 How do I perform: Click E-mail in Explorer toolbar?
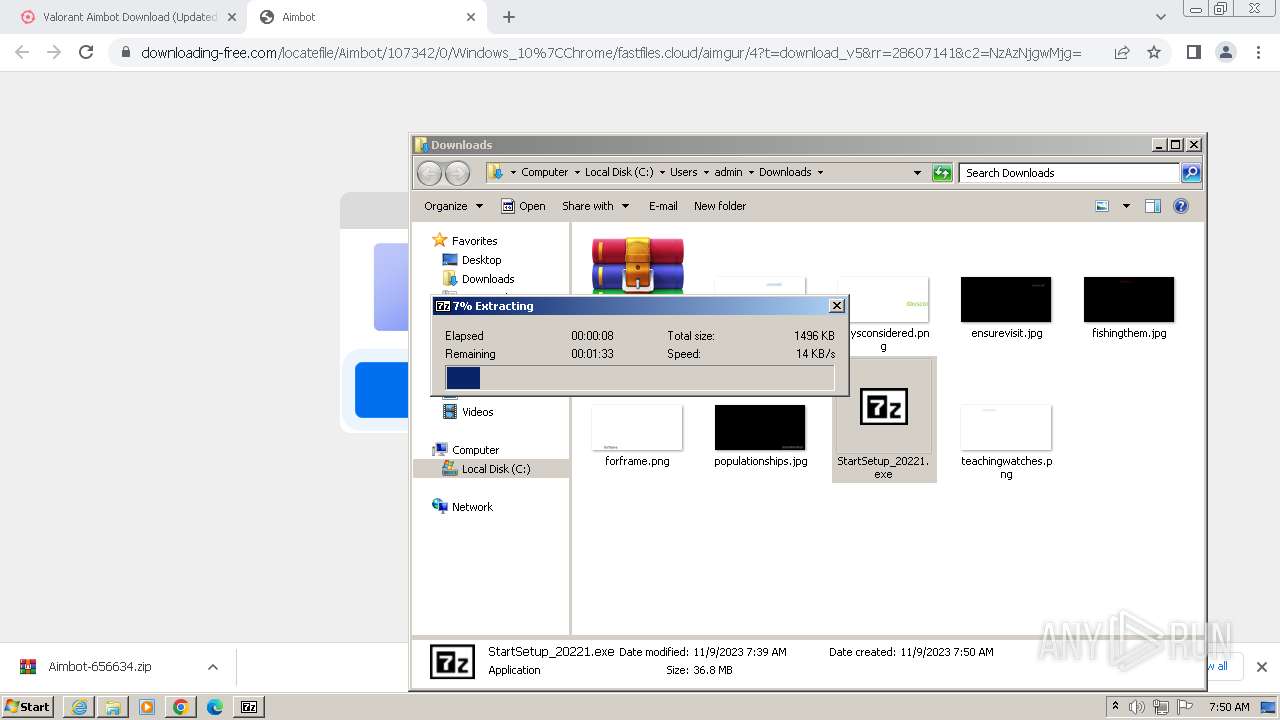coord(663,206)
